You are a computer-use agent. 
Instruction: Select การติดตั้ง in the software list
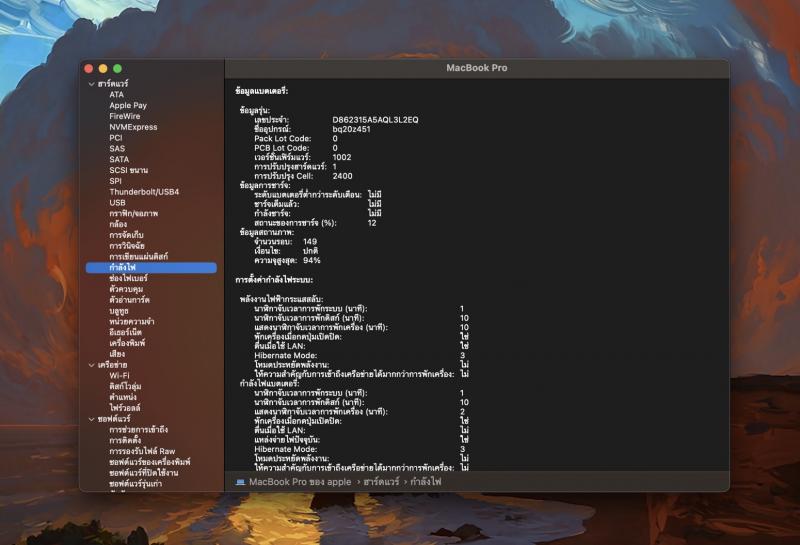[x=125, y=440]
